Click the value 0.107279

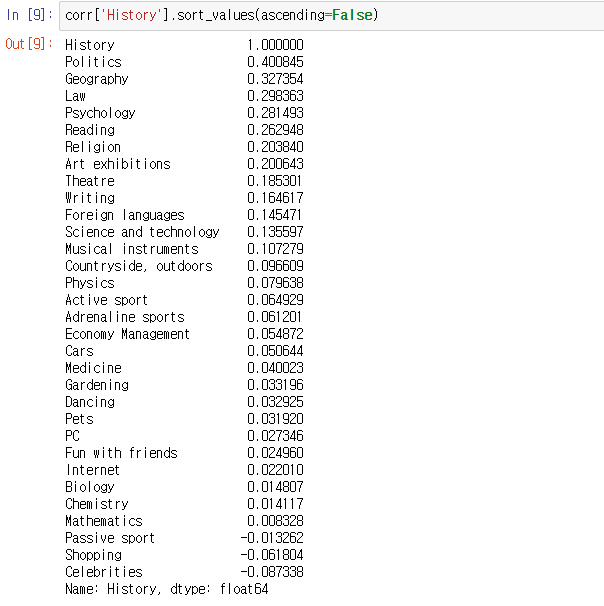click(x=275, y=249)
